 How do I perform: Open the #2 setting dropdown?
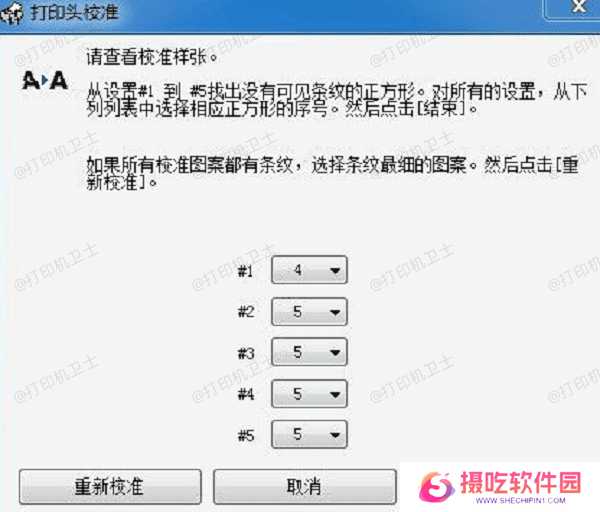[309, 311]
